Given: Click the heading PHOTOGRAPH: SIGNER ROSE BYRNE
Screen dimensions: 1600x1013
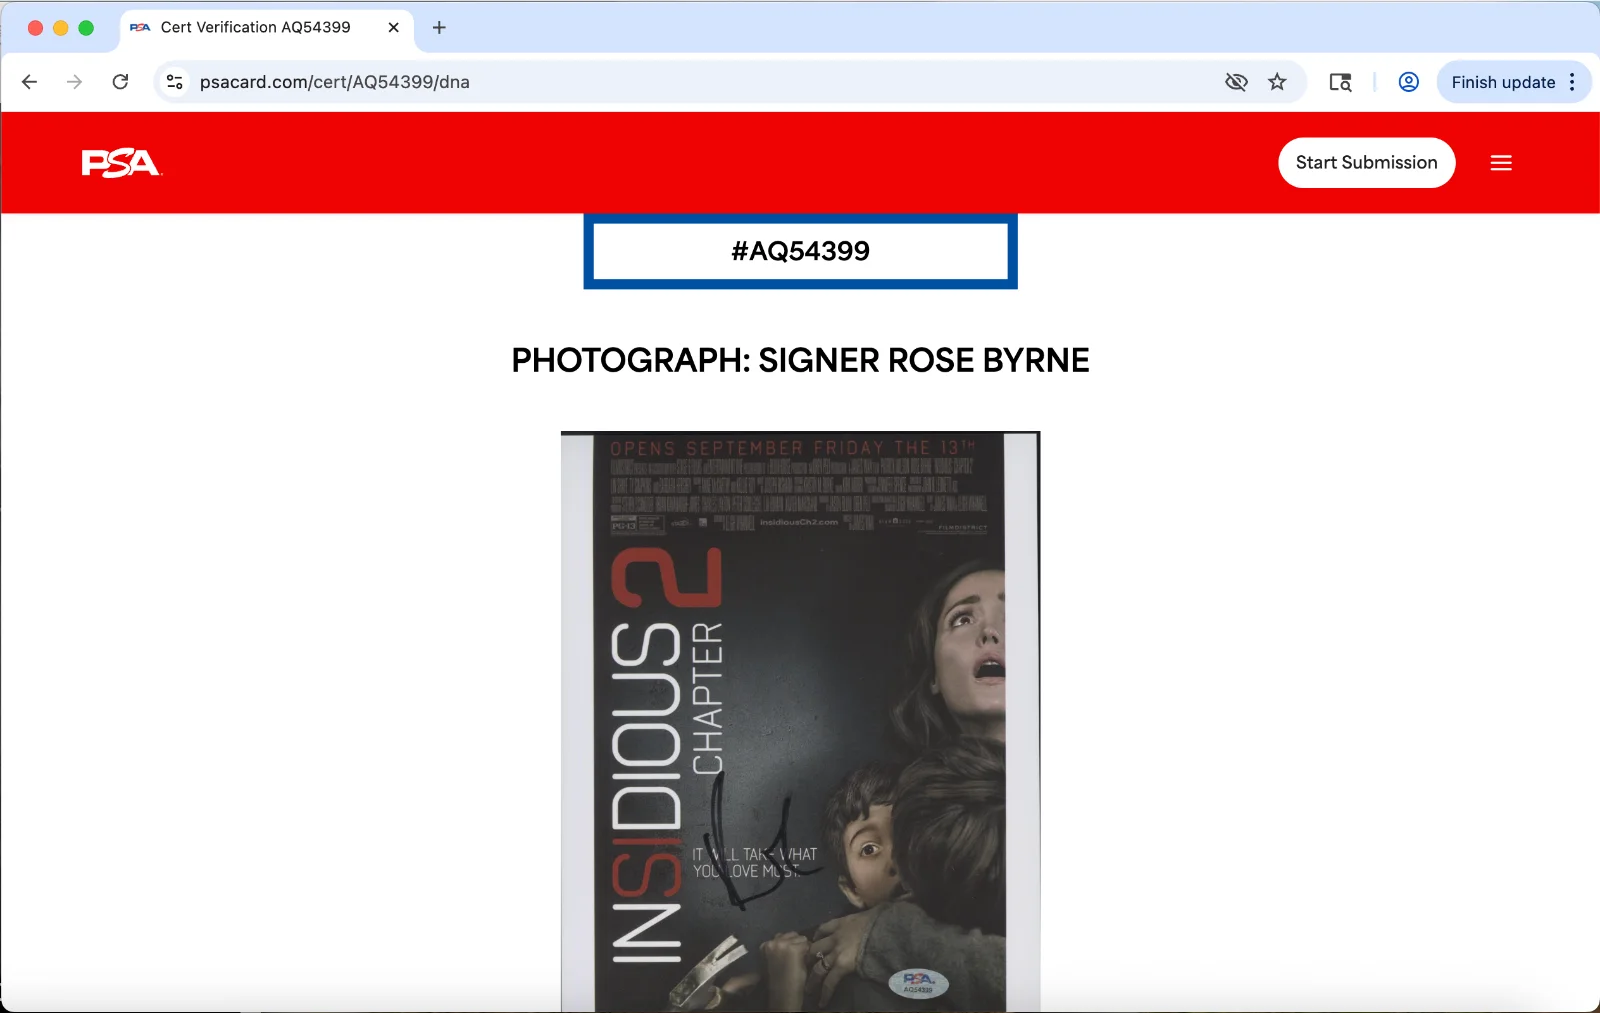Looking at the screenshot, I should coord(800,360).
